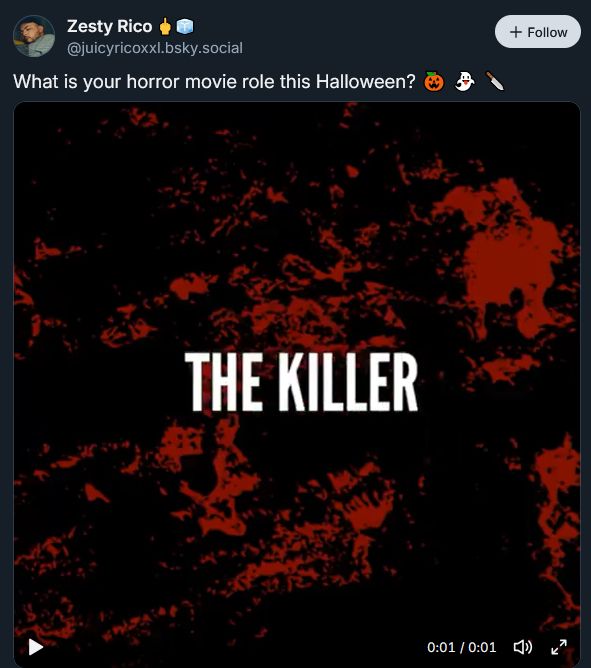This screenshot has width=591, height=668.
Task: Click the pumpkin emoji in the post
Action: [x=434, y=81]
